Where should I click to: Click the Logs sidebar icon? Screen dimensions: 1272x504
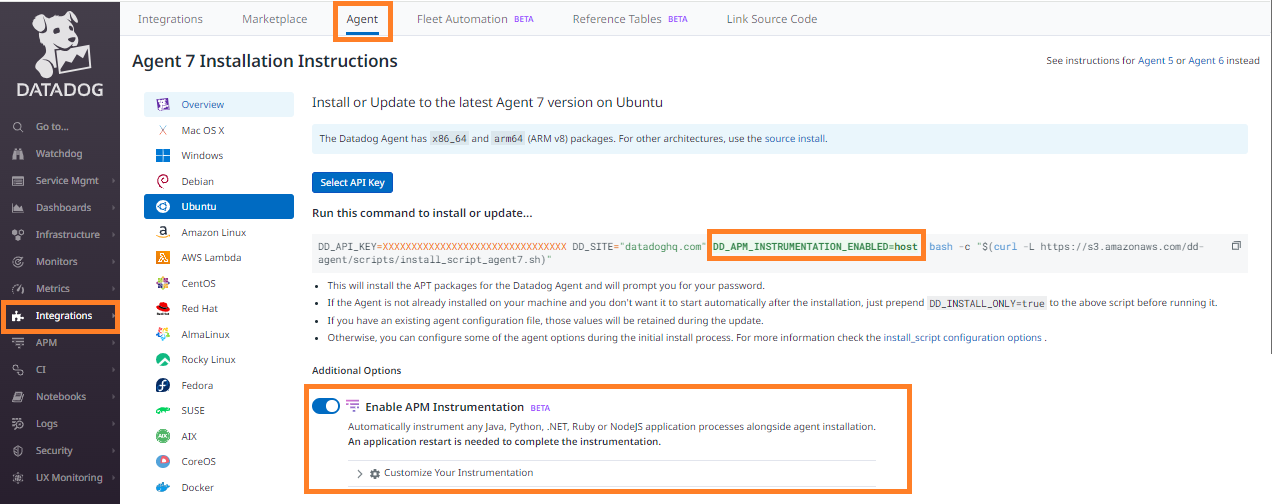coord(17,424)
